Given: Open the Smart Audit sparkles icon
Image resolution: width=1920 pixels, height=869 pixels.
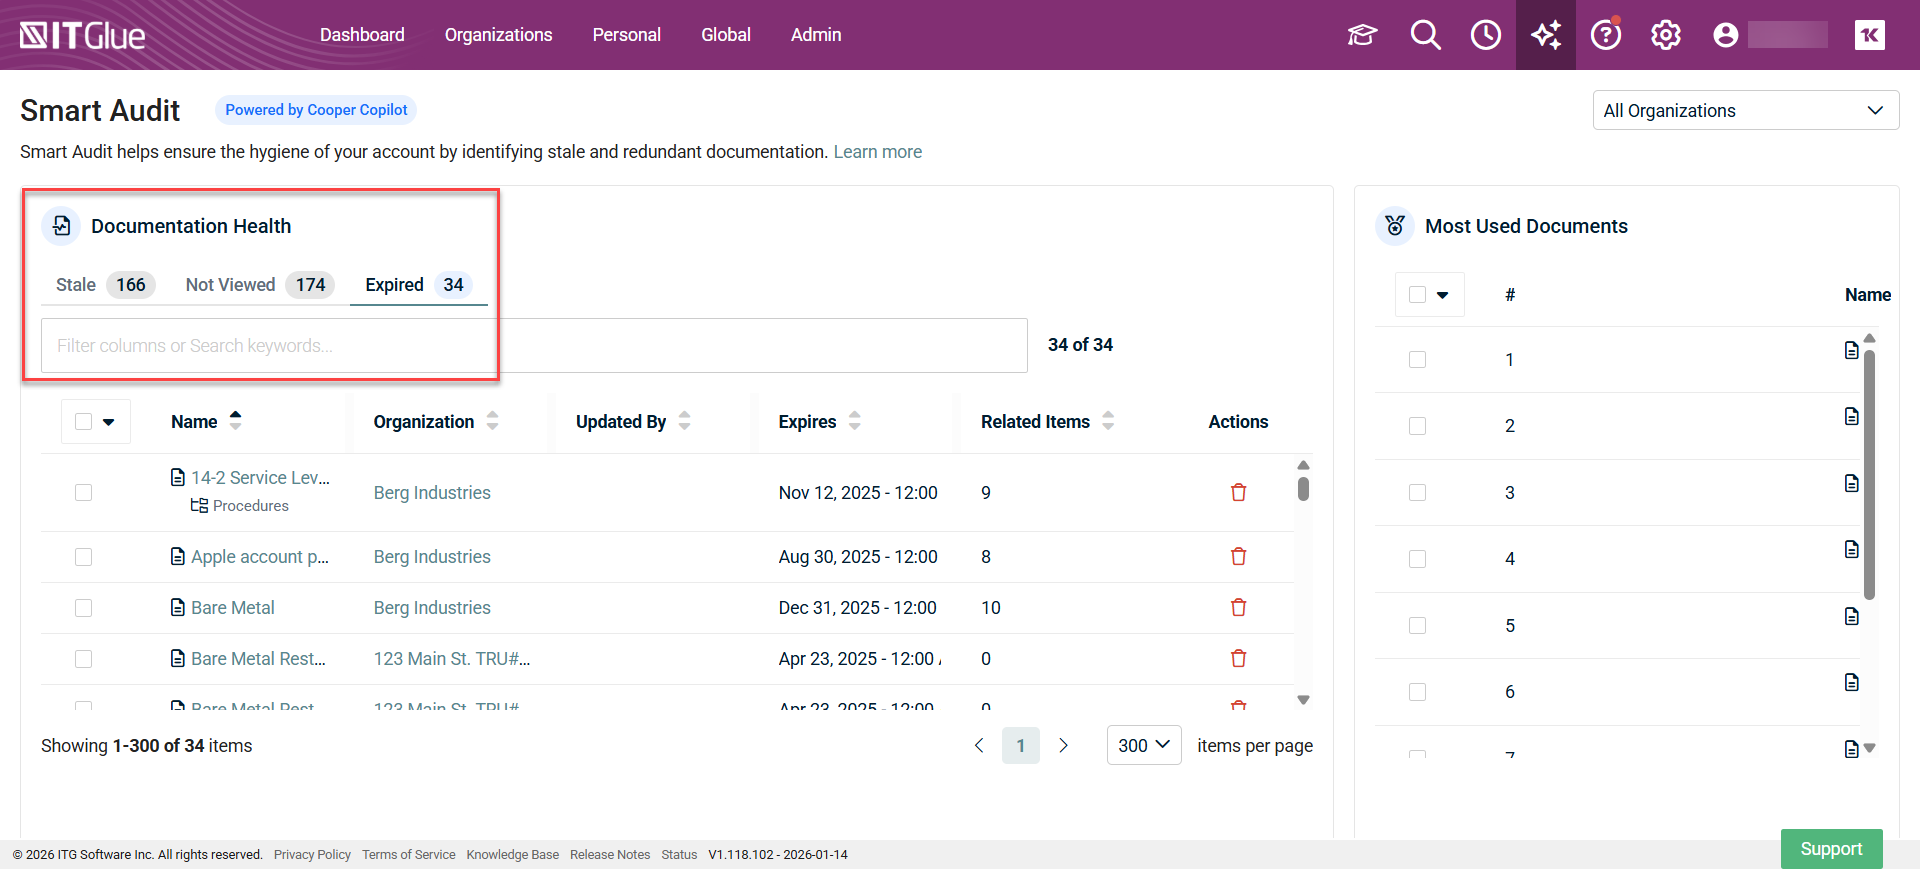Looking at the screenshot, I should click(x=1546, y=35).
